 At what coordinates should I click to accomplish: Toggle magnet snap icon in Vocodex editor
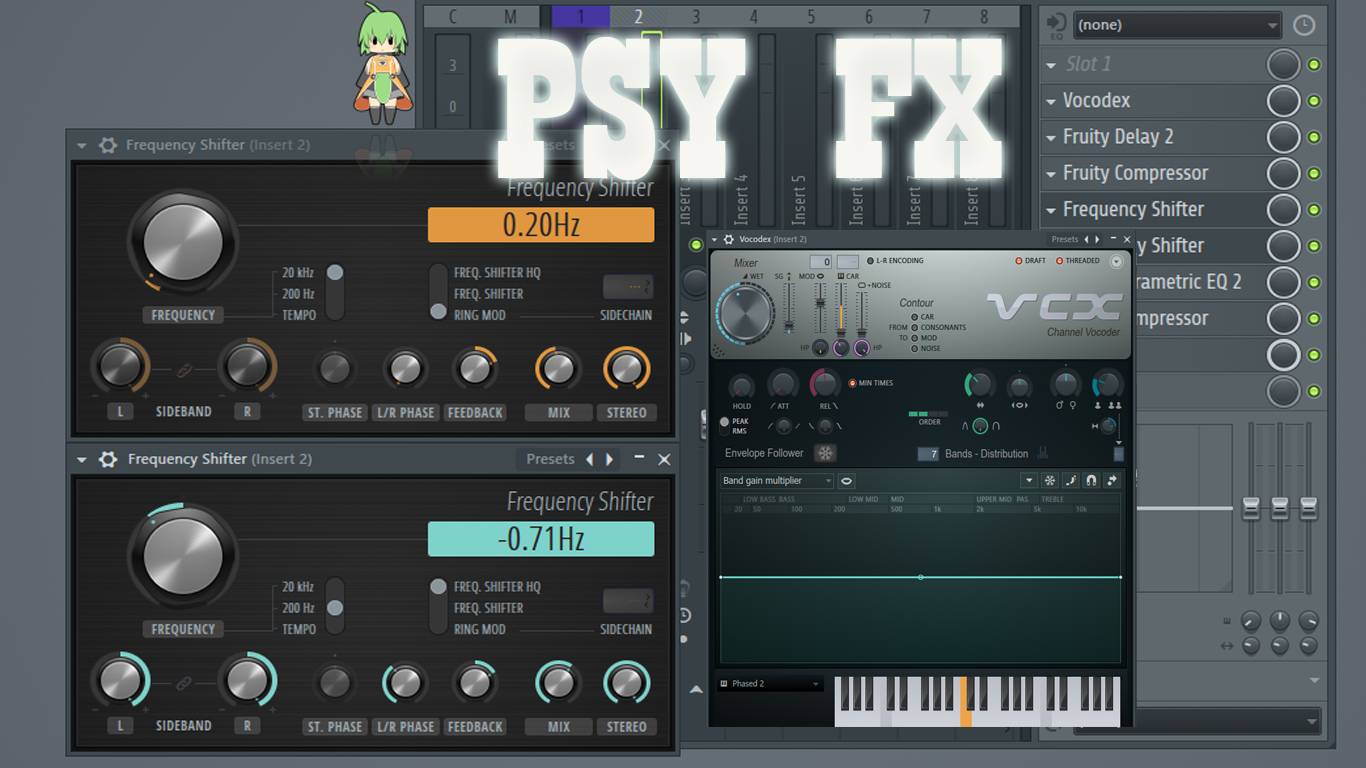[x=1091, y=481]
